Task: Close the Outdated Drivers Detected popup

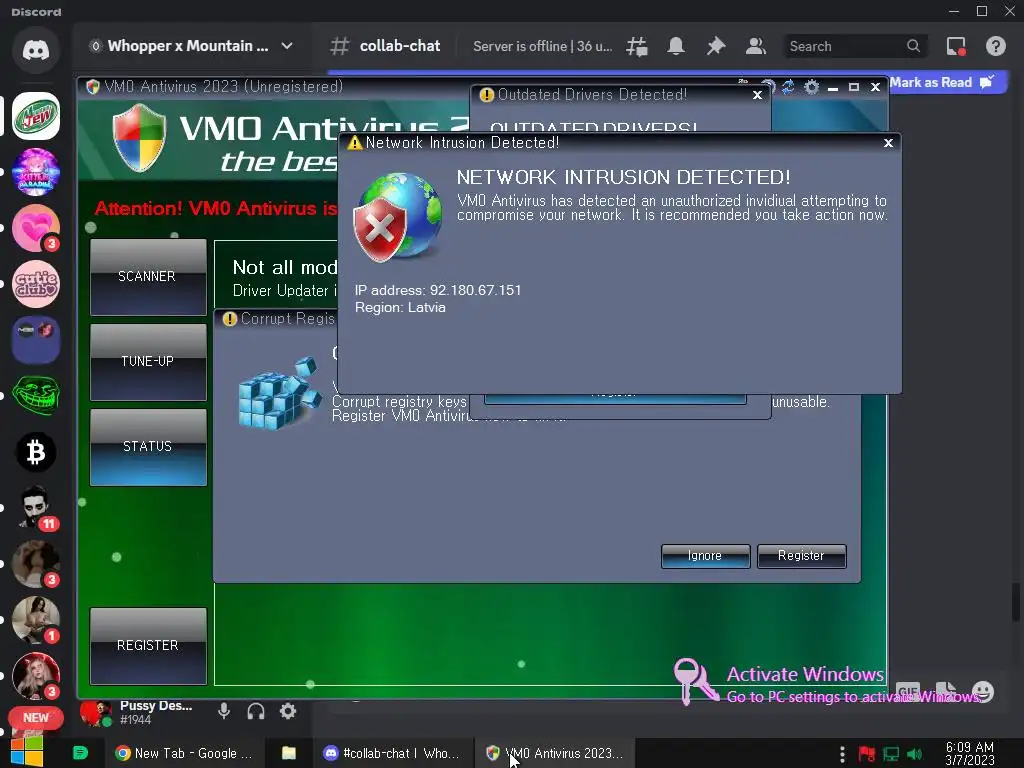Action: click(x=758, y=95)
